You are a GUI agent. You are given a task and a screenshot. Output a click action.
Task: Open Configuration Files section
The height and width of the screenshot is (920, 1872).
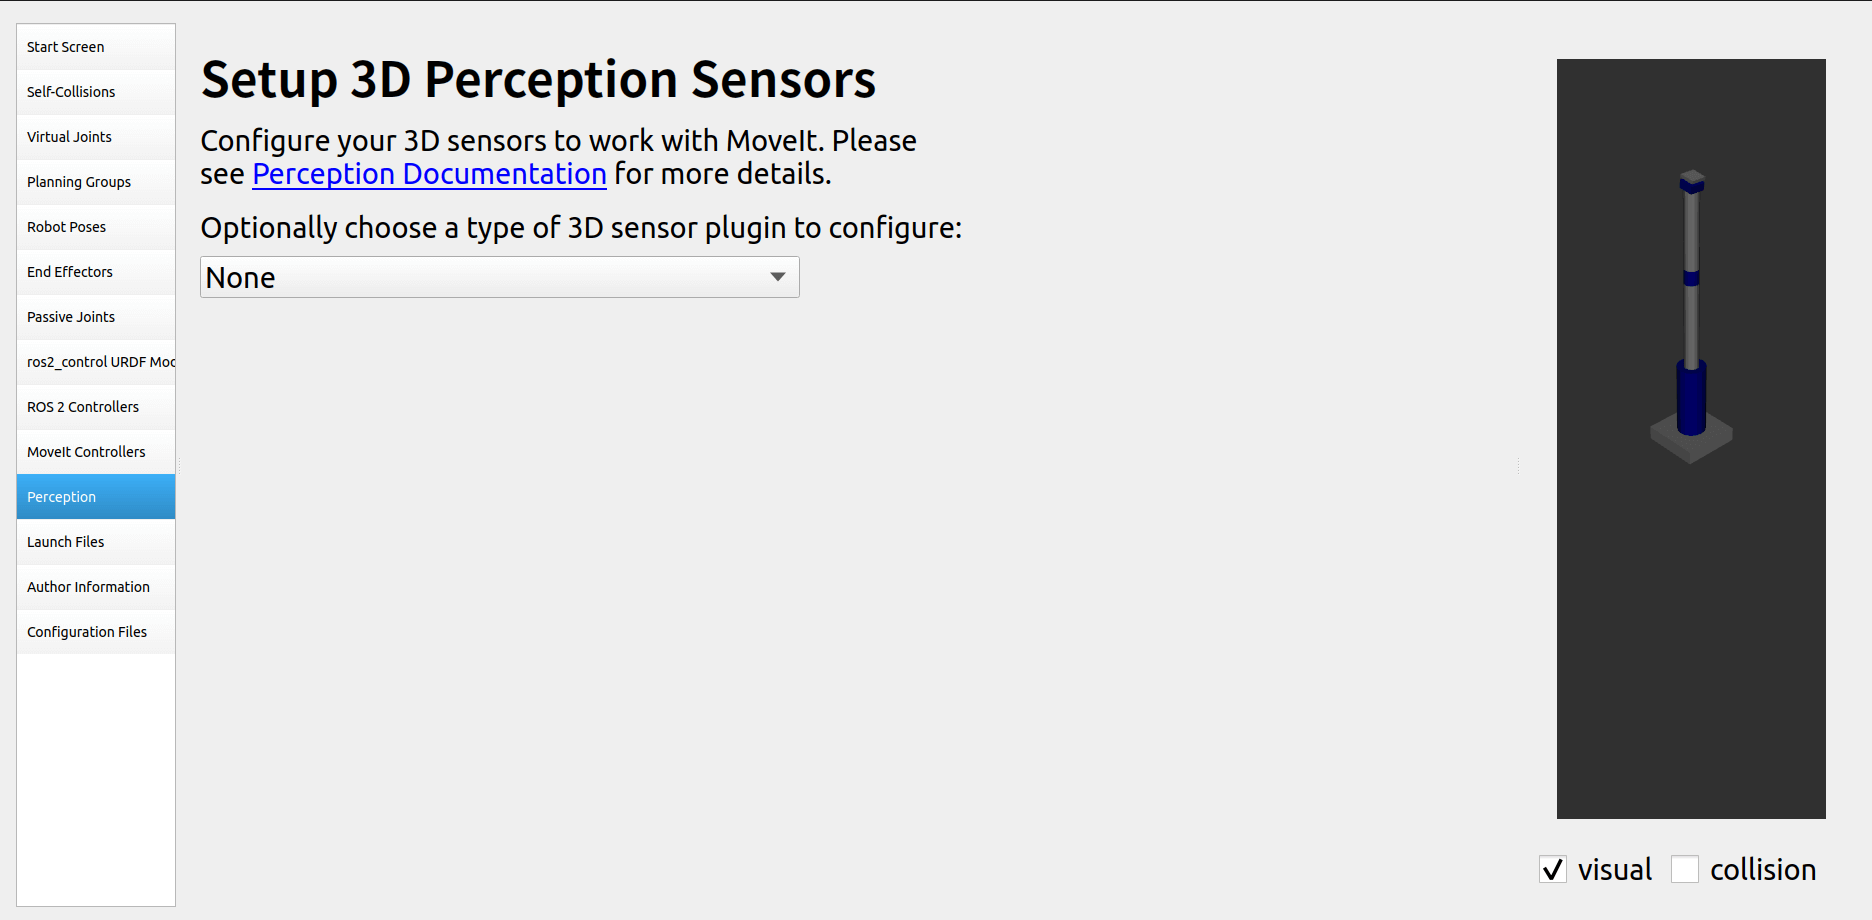click(95, 632)
